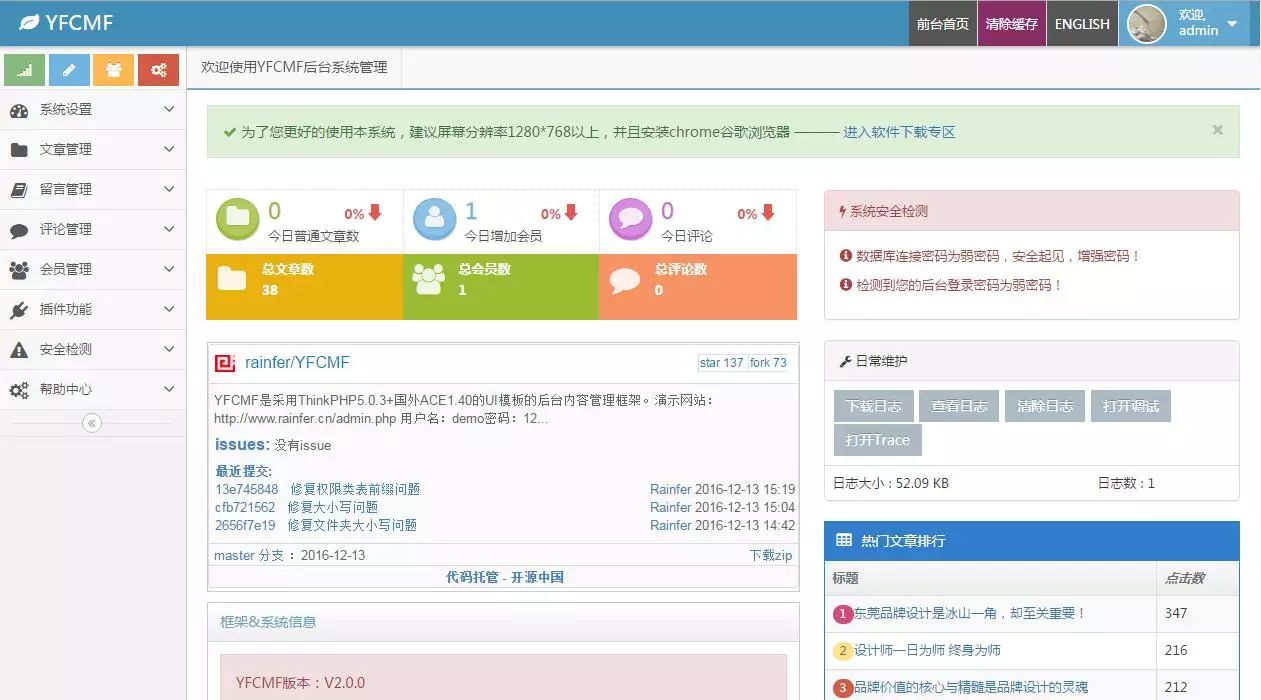Click the purple comment circle for 今日评论
The width and height of the screenshot is (1261, 700).
[631, 218]
